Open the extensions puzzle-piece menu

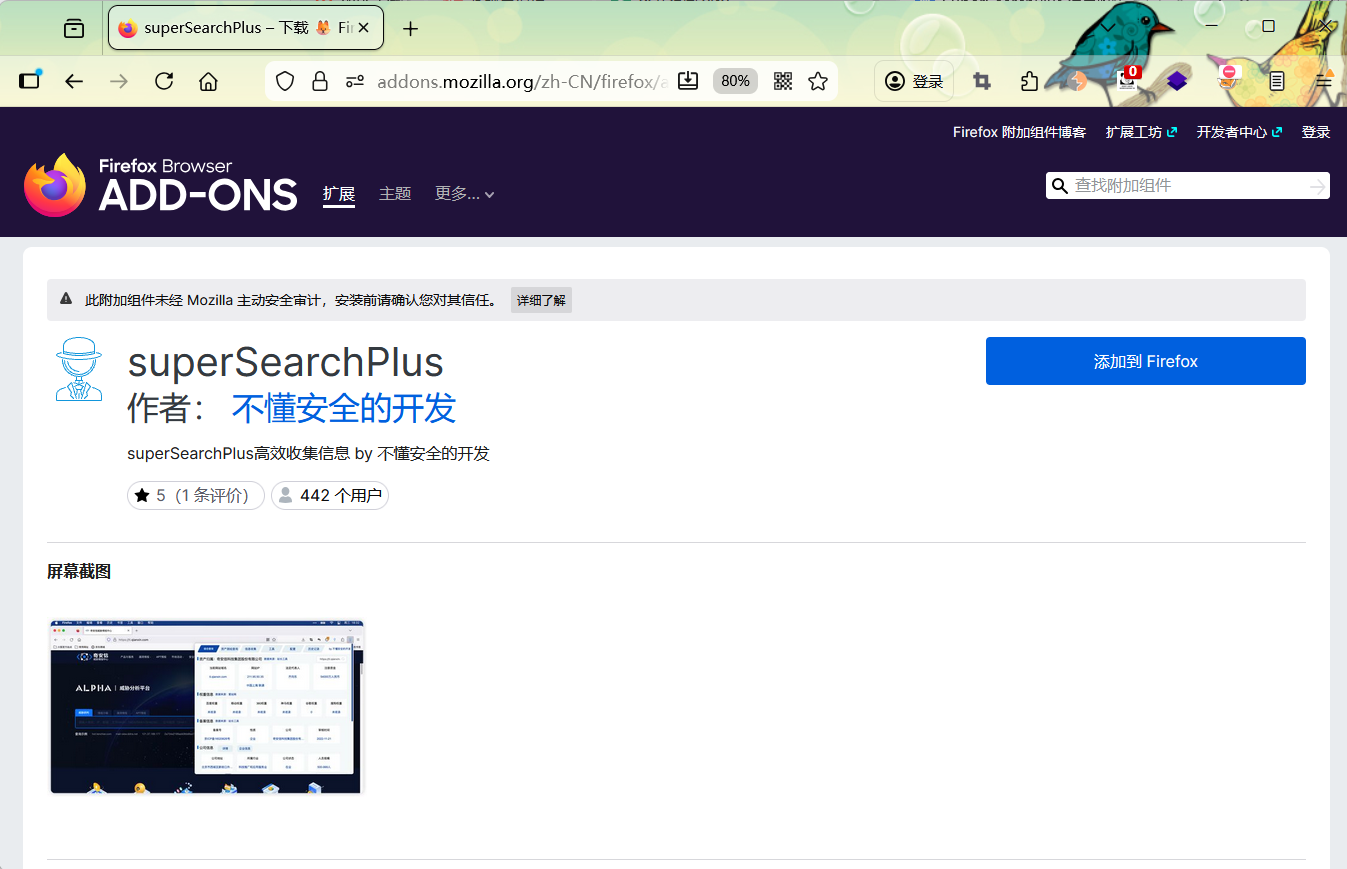(x=1030, y=81)
